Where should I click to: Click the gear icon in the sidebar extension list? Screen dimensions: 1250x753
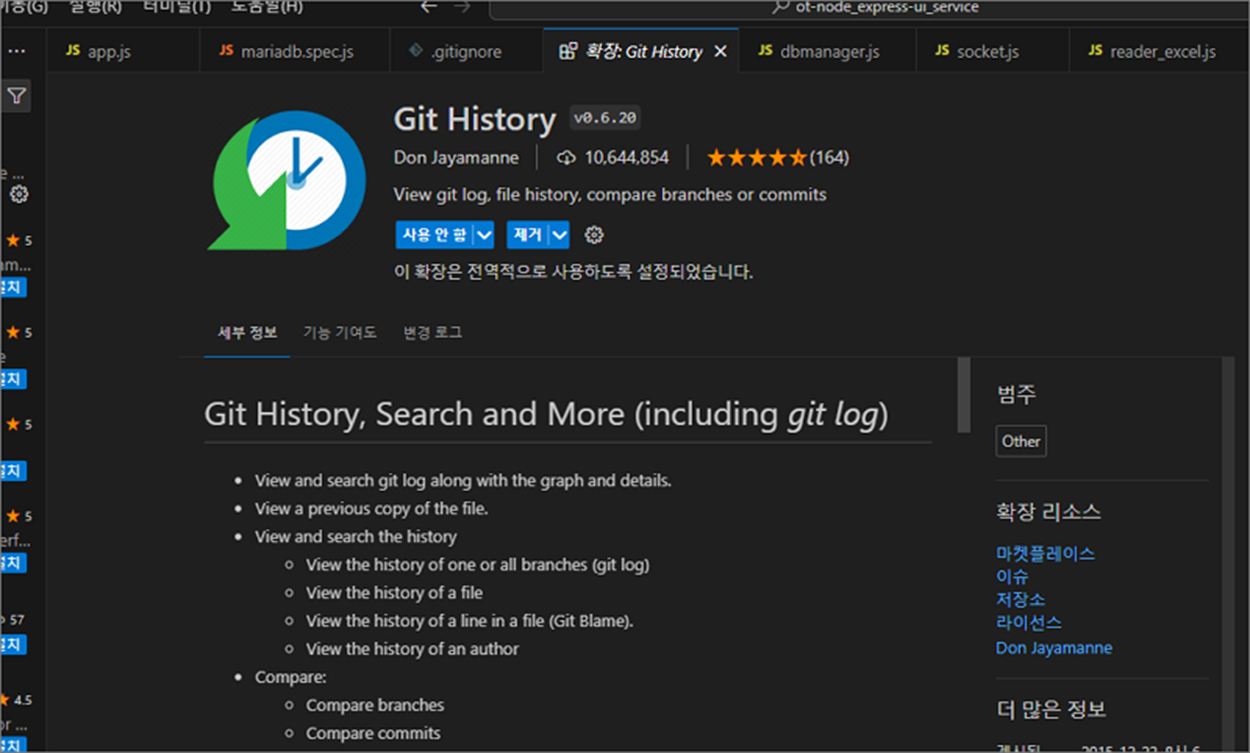(19, 194)
